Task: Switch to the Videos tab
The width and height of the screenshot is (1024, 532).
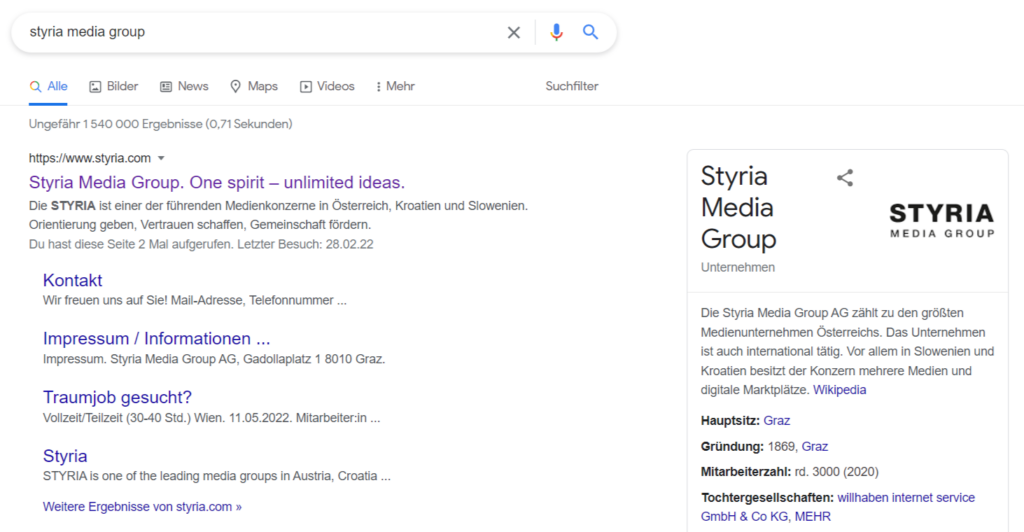Action: coord(327,86)
